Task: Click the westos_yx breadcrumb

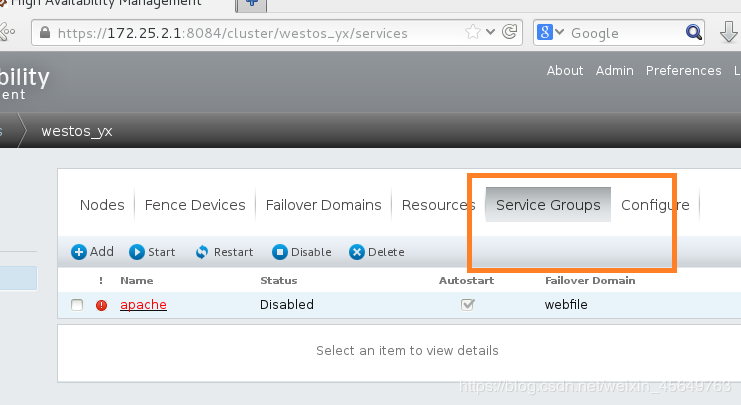Action: click(x=77, y=131)
